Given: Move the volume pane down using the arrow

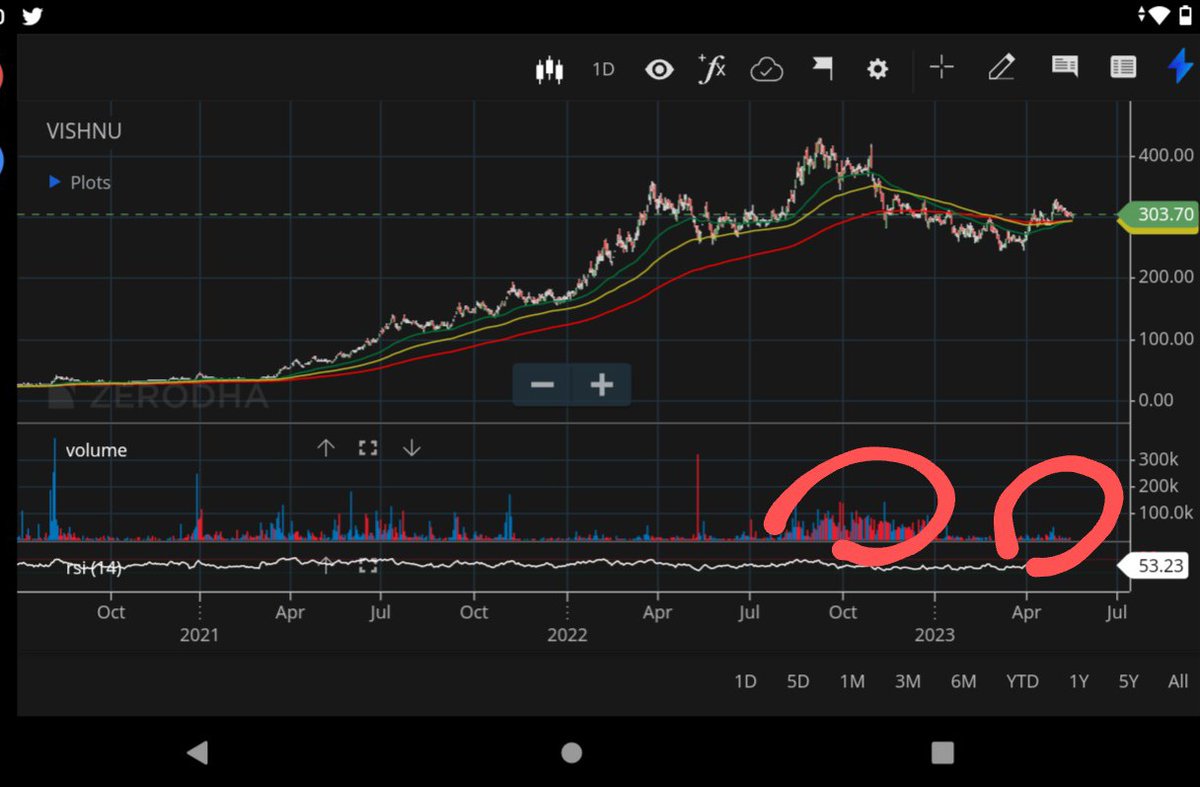Looking at the screenshot, I should [411, 447].
